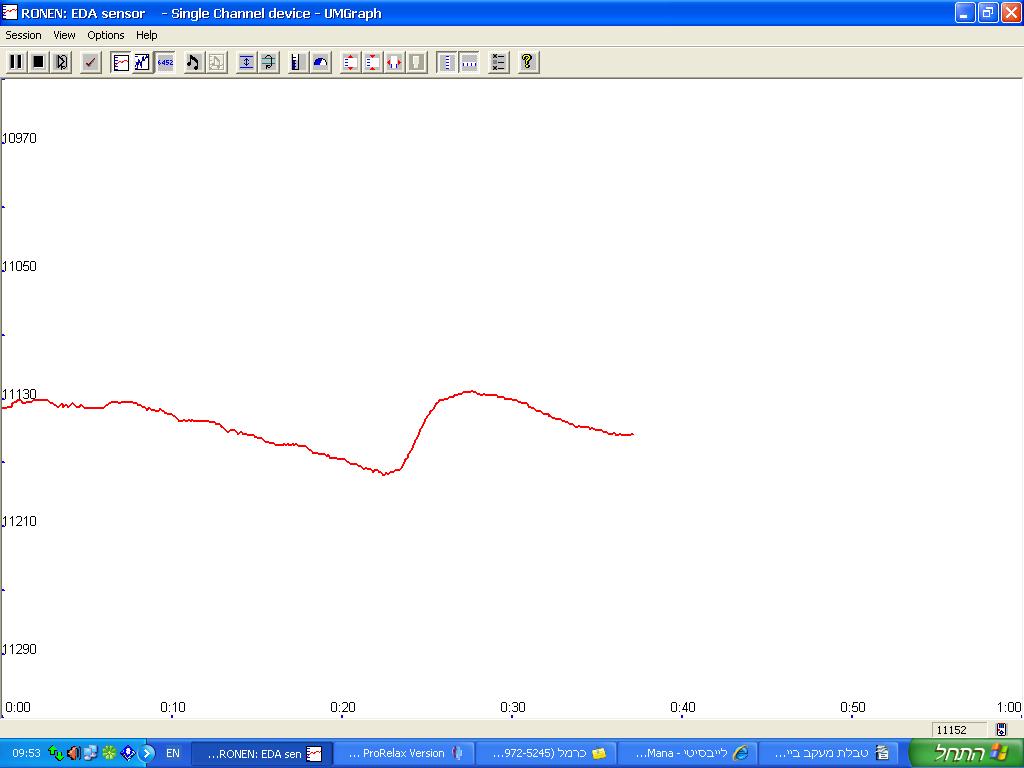Switch to ProRelax Version taskbar button

tap(403, 753)
